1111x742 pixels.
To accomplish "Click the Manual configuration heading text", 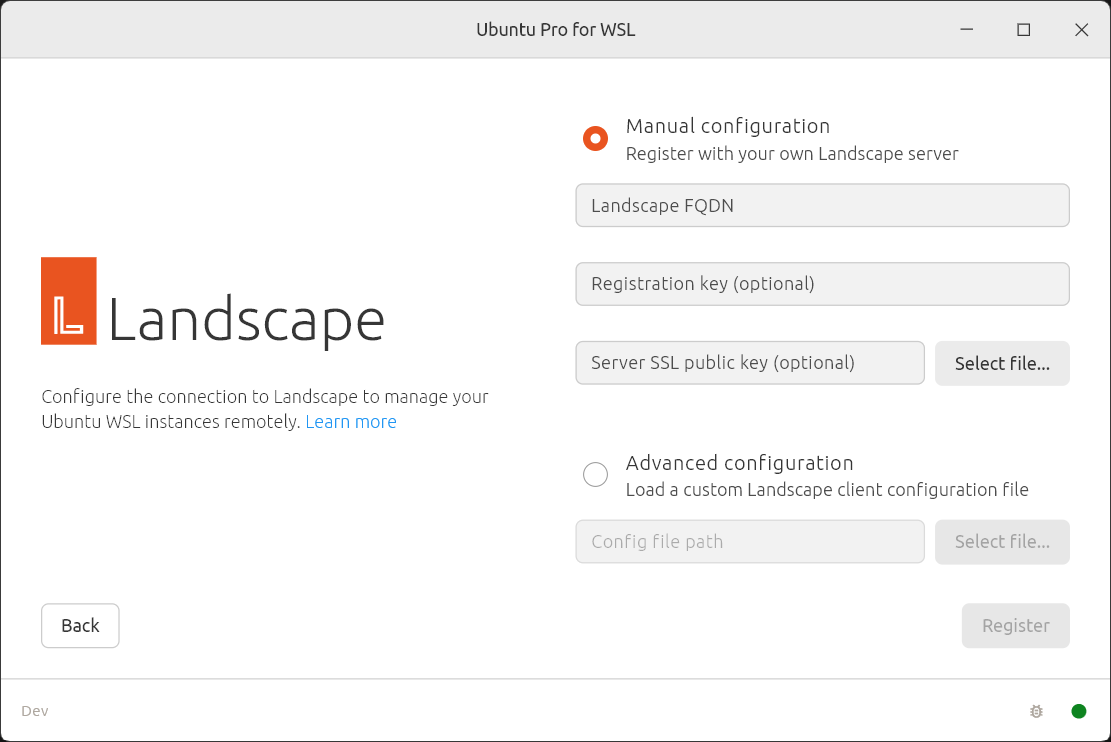I will 728,126.
